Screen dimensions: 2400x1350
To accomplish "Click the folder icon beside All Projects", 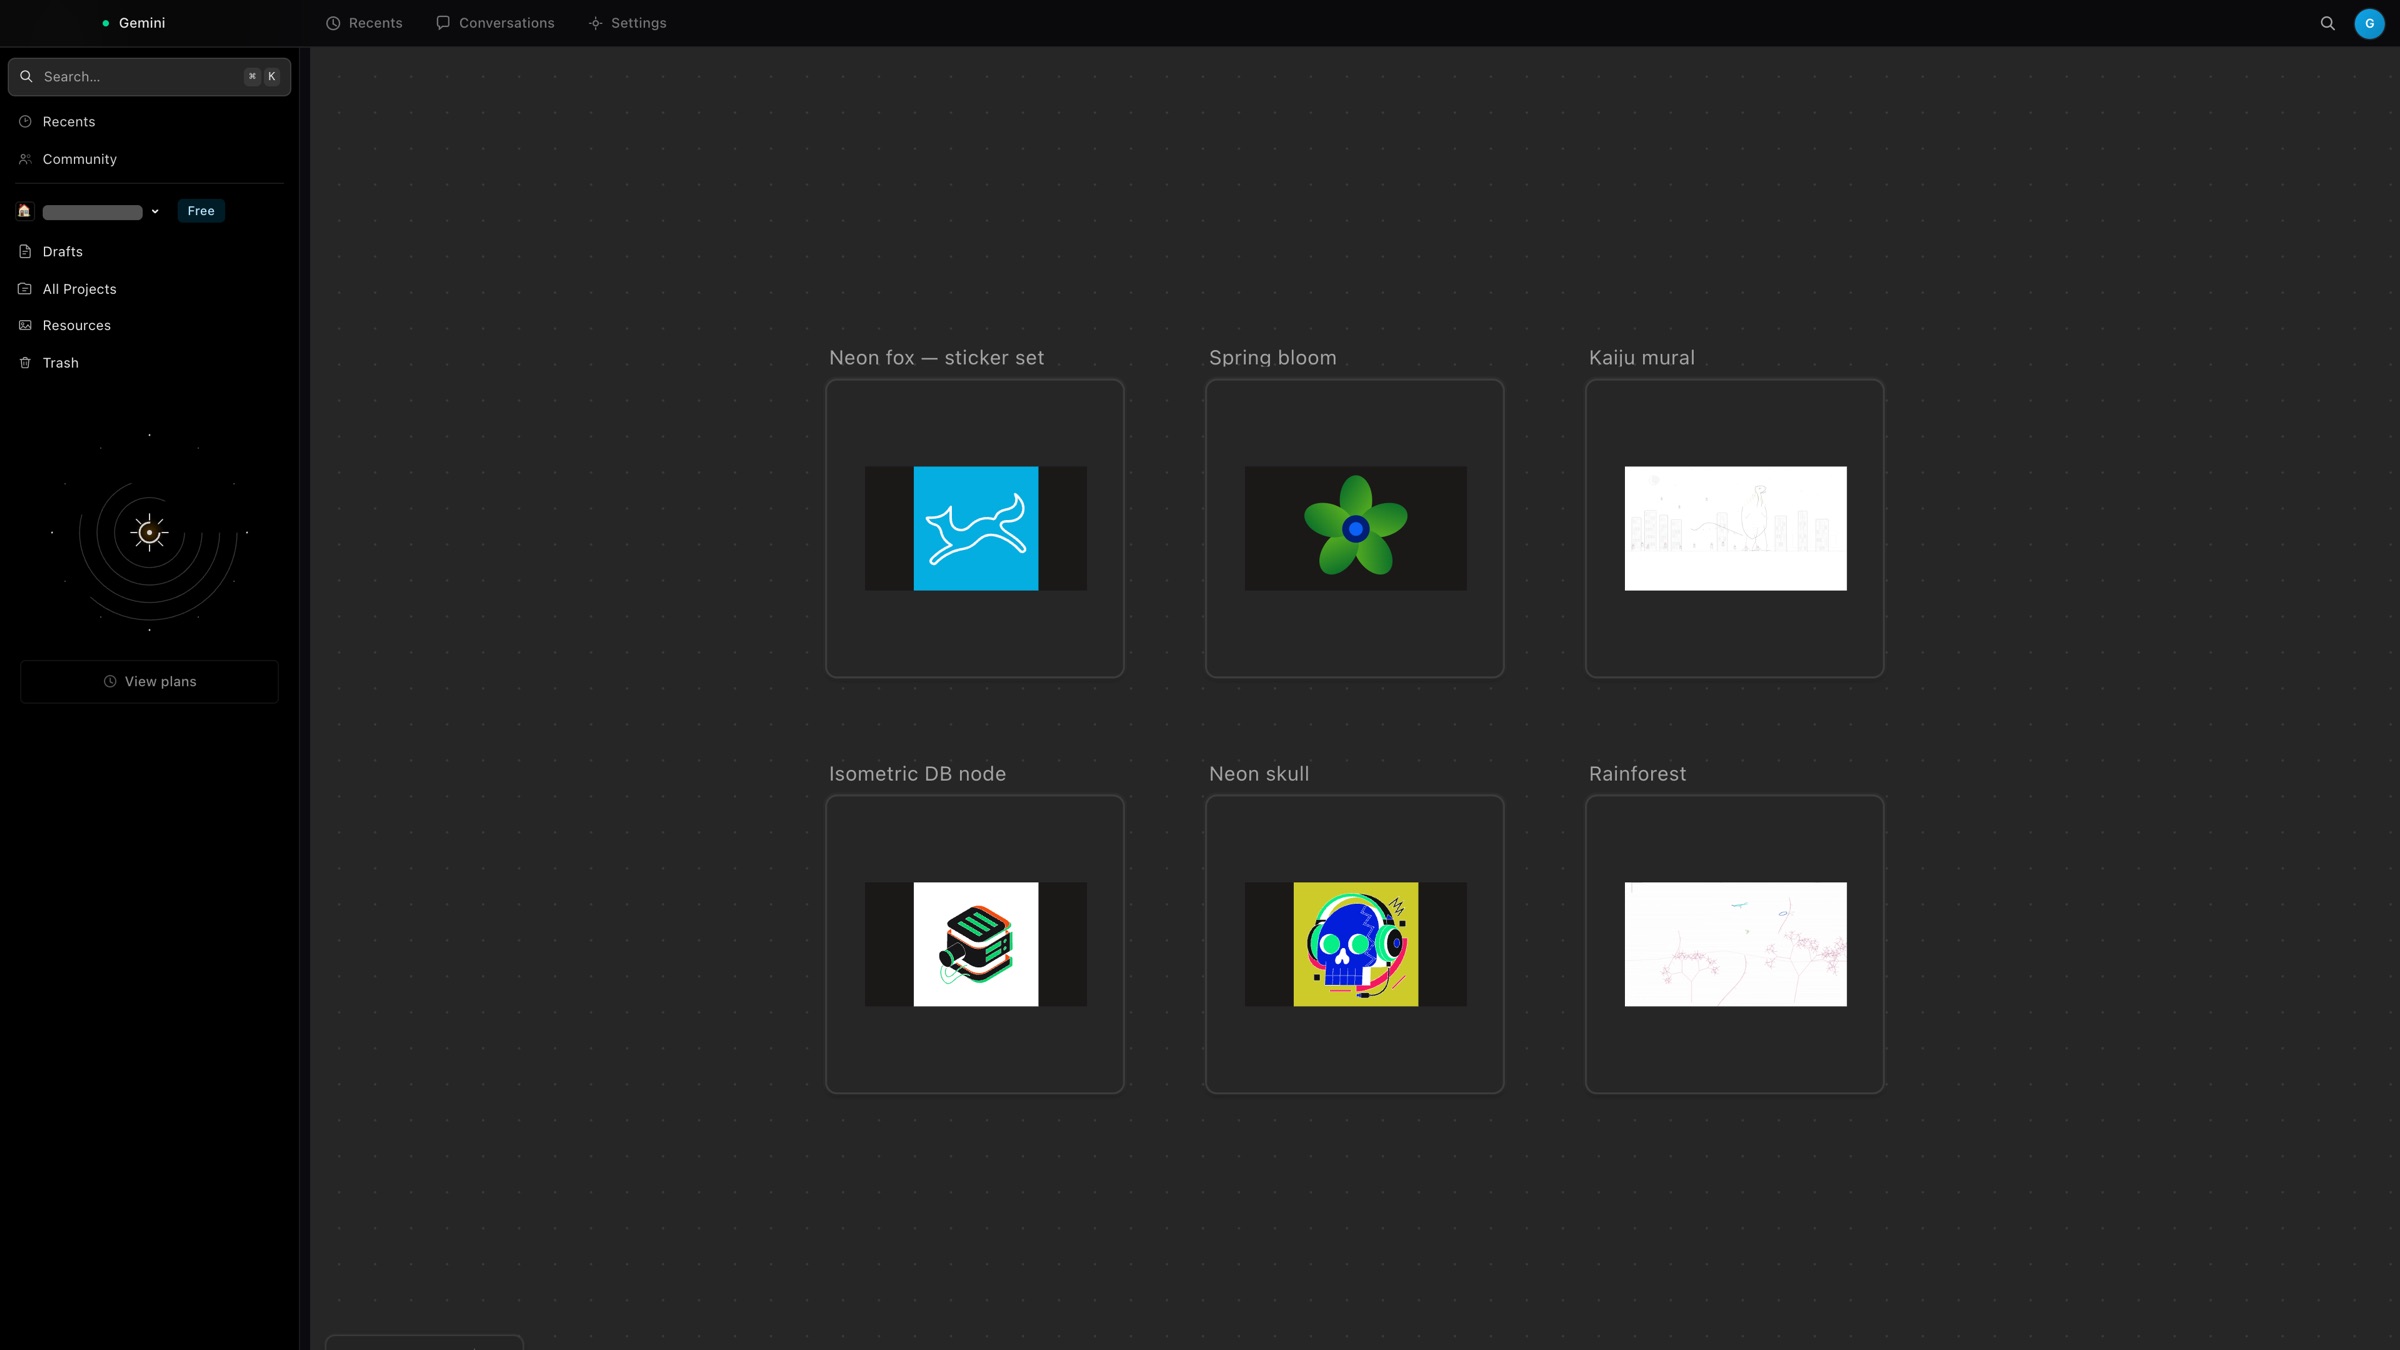I will [x=25, y=289].
